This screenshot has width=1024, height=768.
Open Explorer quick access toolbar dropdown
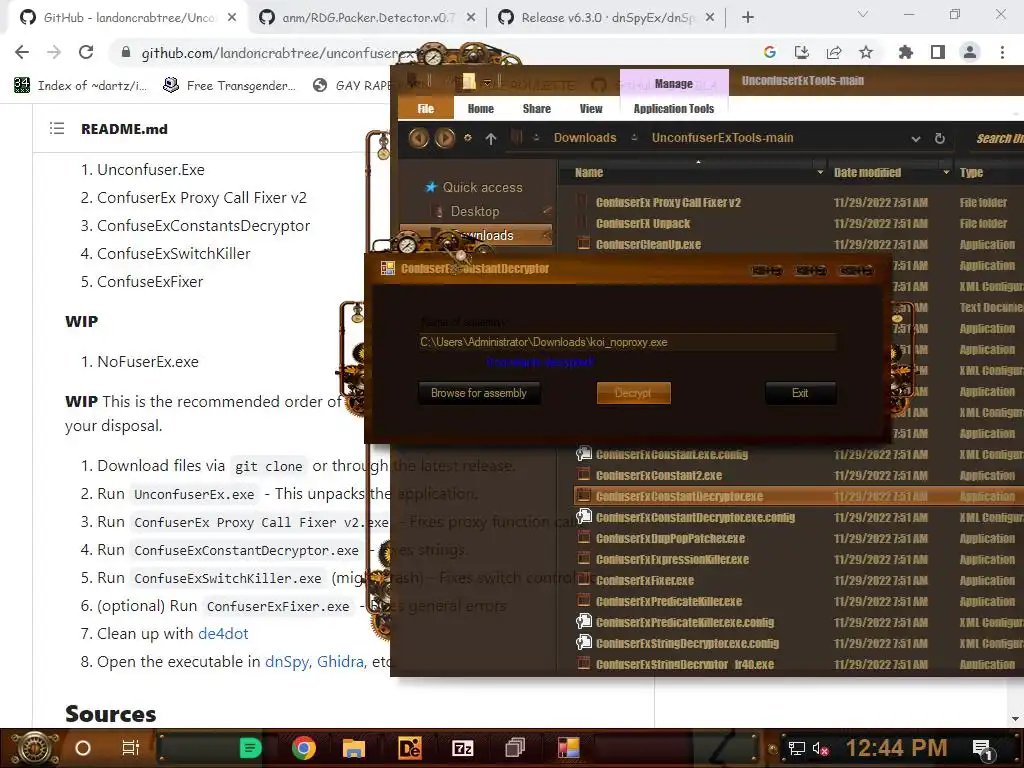pos(487,82)
